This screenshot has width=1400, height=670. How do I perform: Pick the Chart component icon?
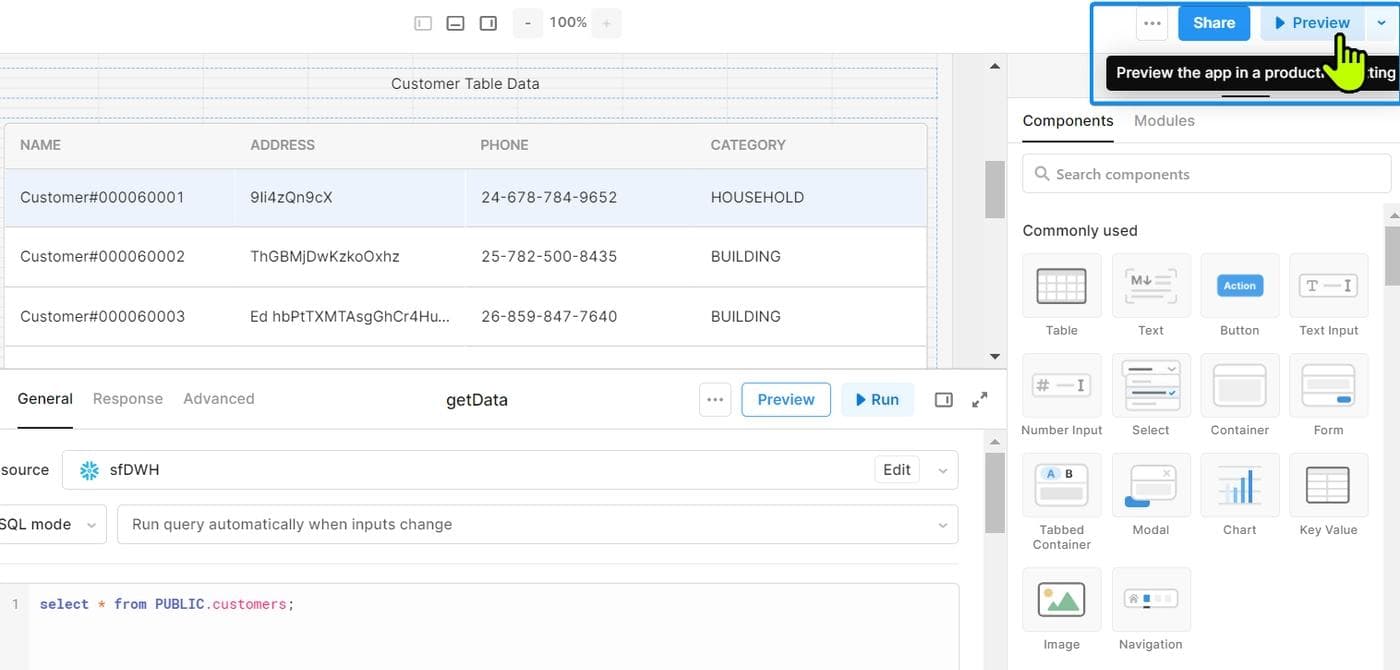[x=1239, y=486]
